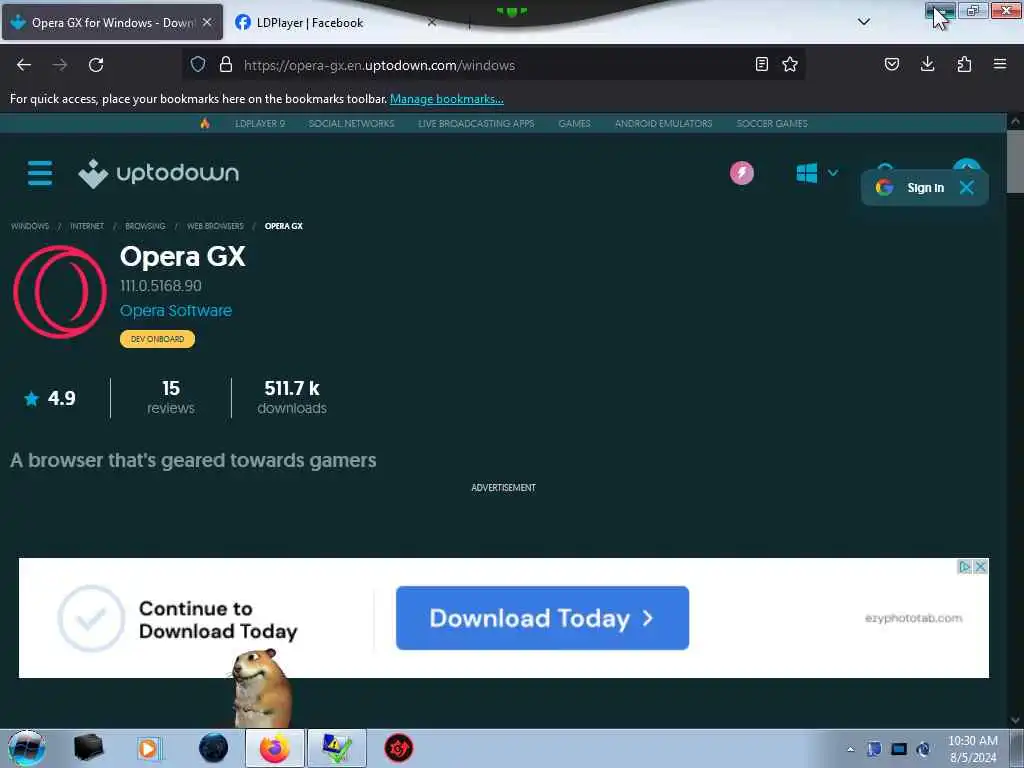
Task: Click WINDOWS breadcrumb link
Action: 30,226
